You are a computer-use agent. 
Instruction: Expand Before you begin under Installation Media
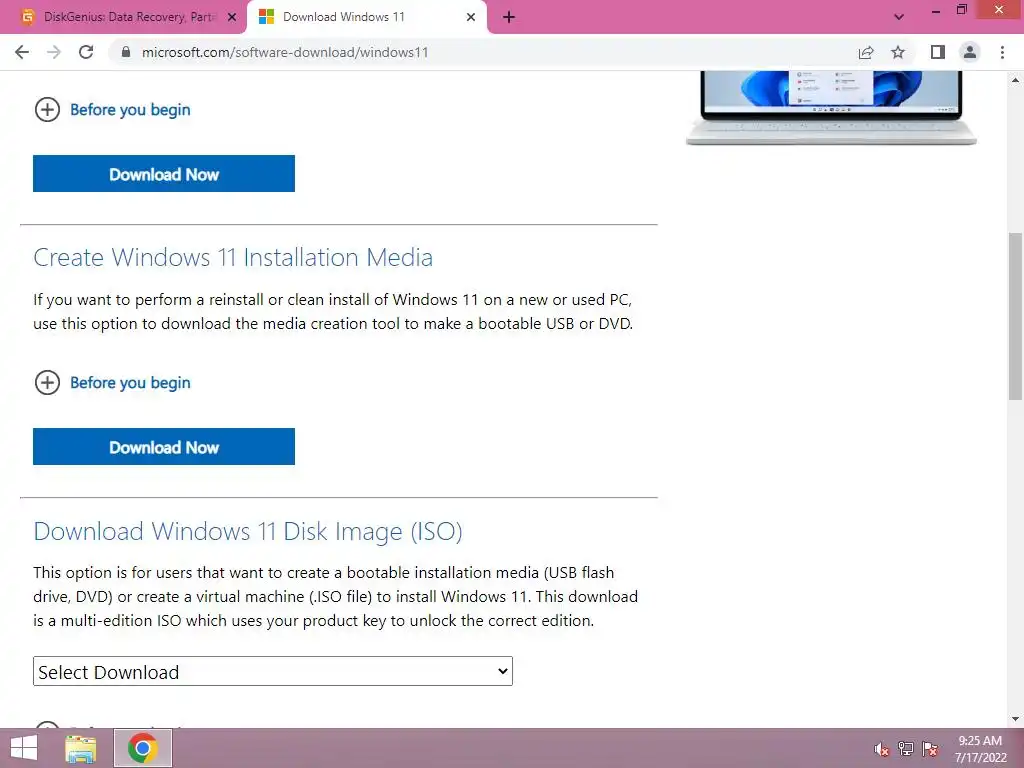click(112, 383)
